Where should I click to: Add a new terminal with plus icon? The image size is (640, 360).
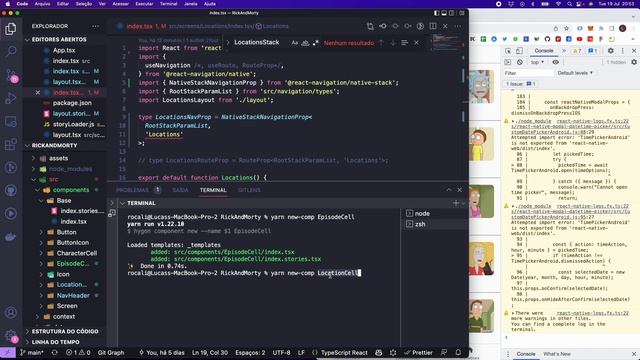pos(456,203)
